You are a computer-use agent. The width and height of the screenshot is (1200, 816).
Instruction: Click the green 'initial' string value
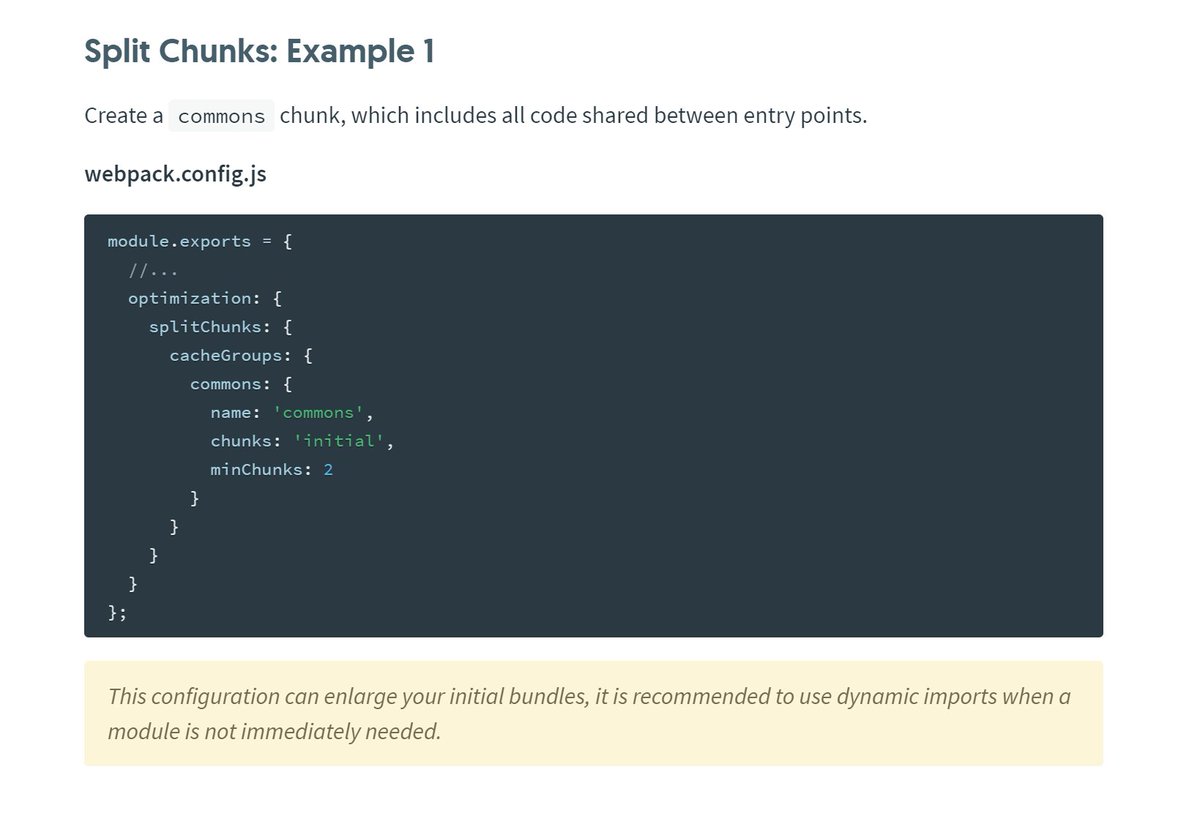pos(339,441)
